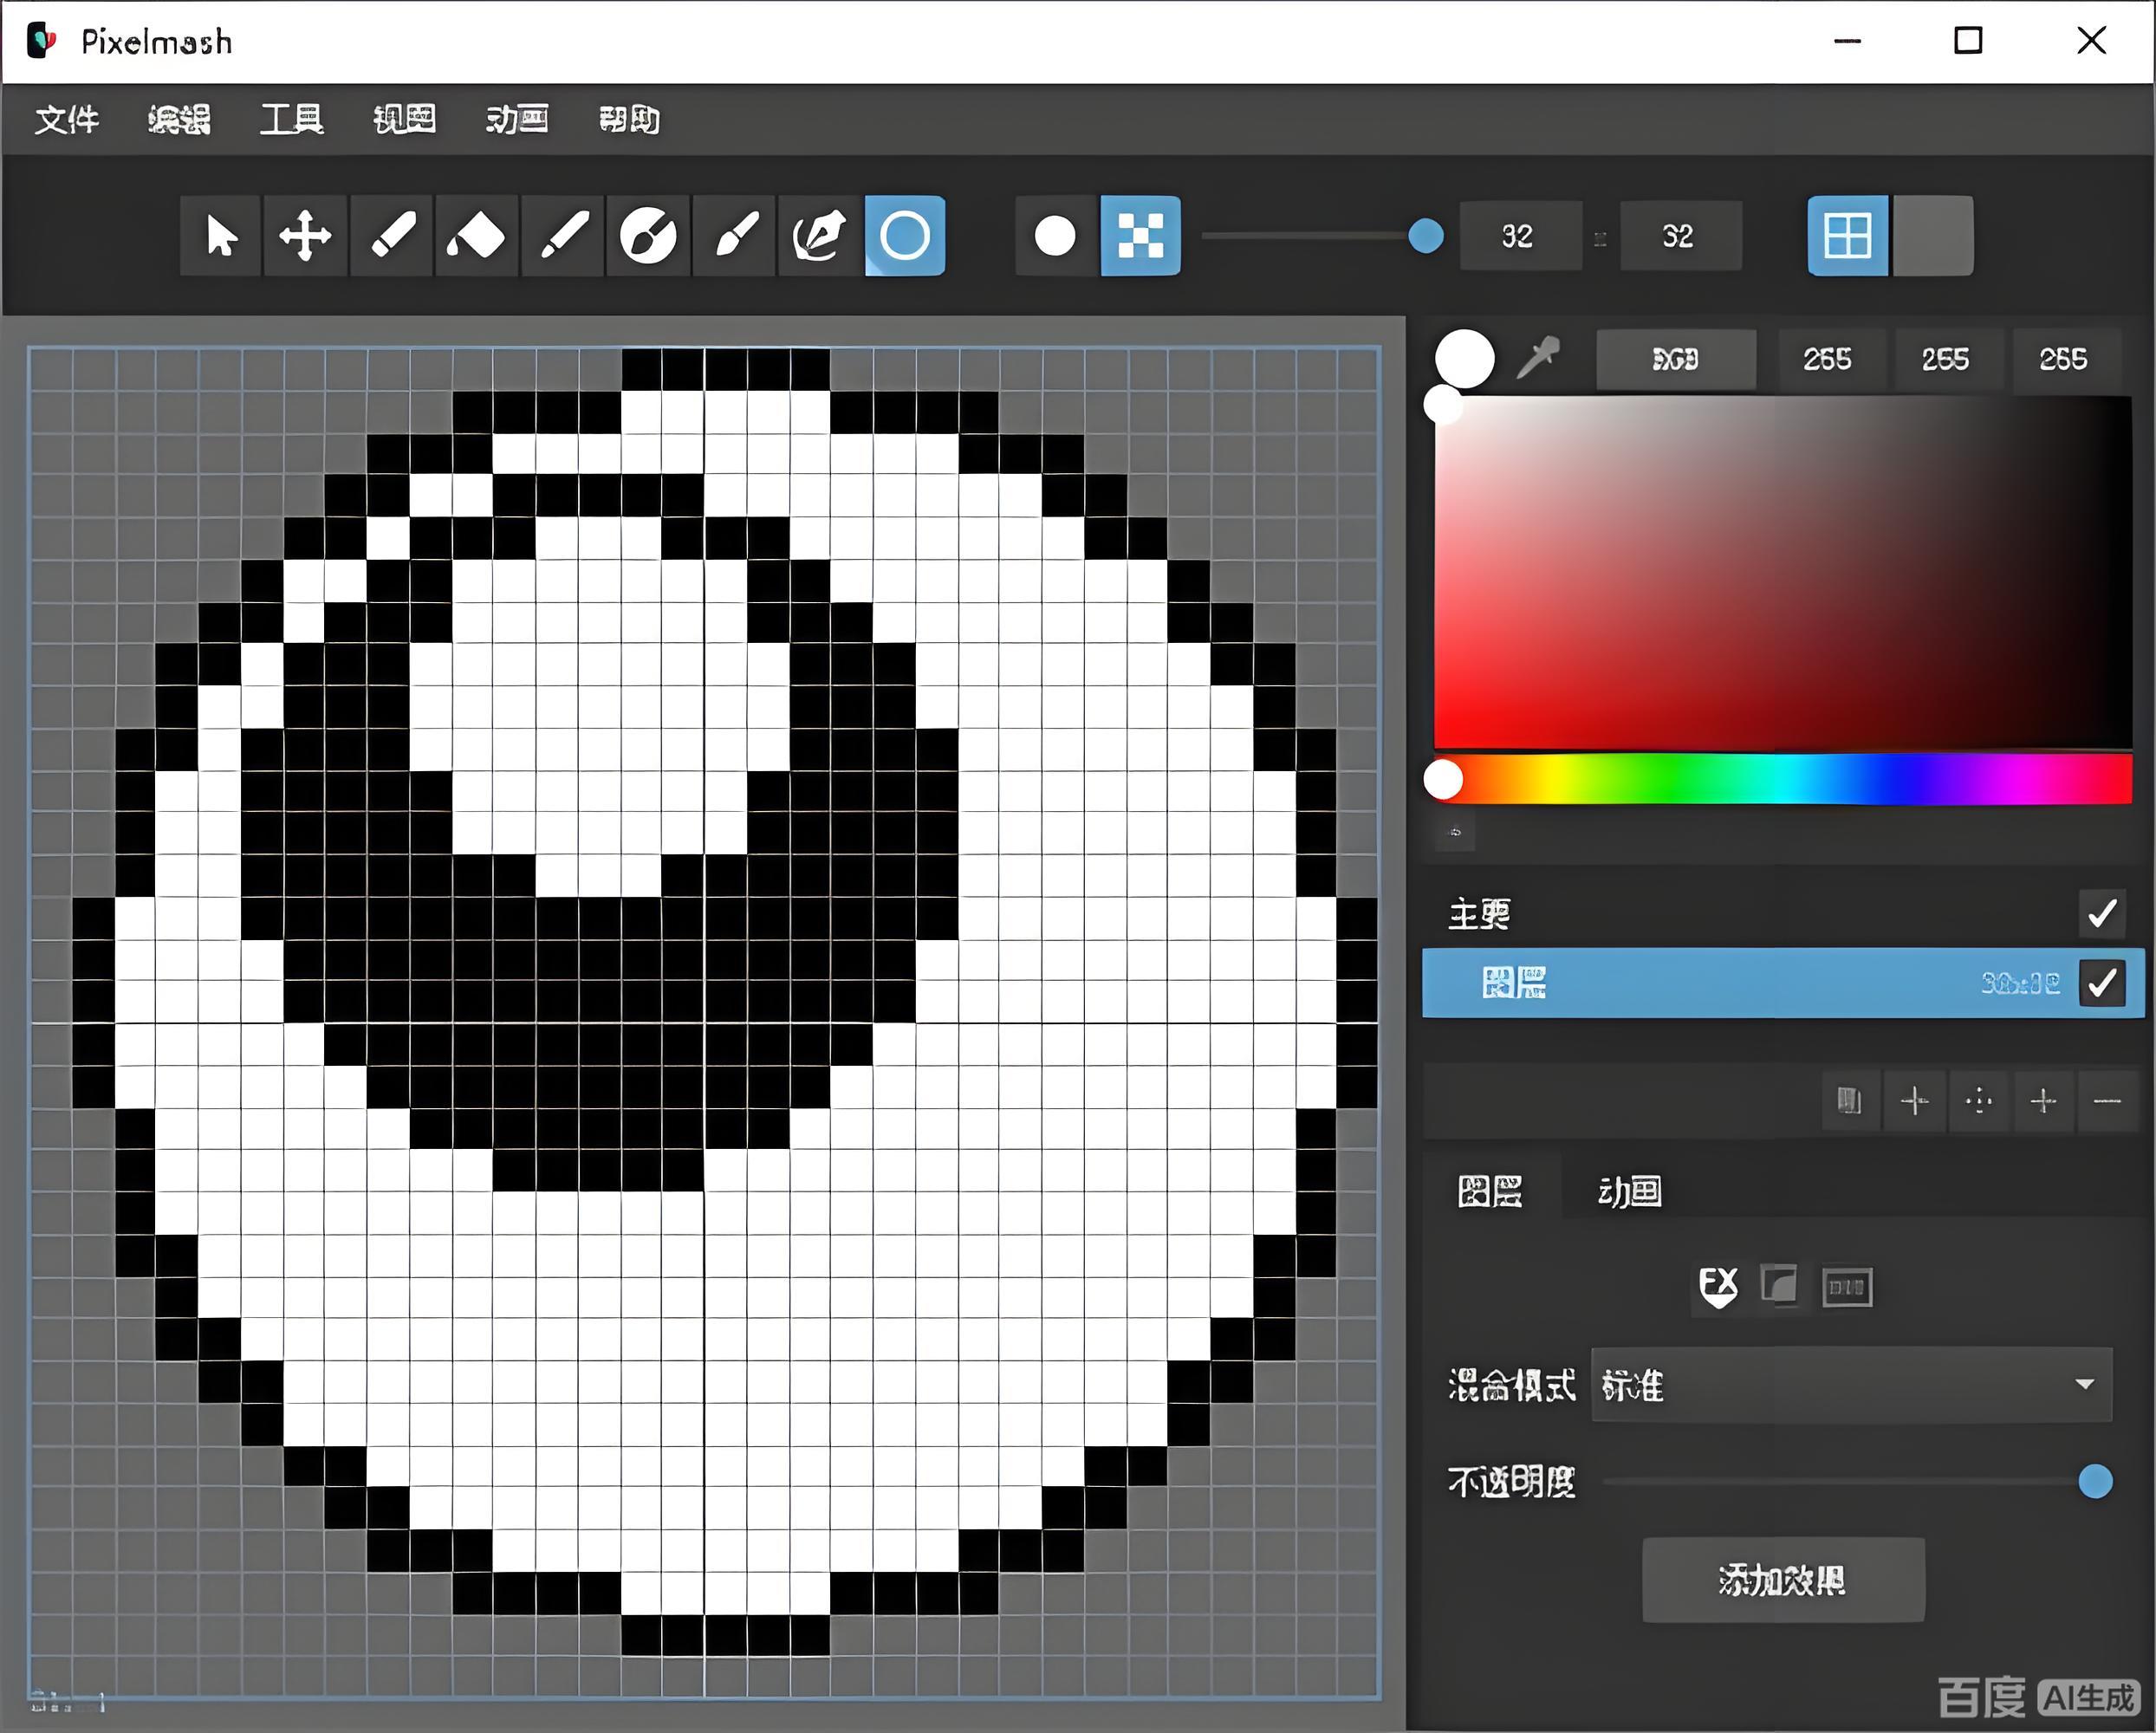Image resolution: width=2156 pixels, height=1733 pixels.
Task: Select the Move tool
Action: pyautogui.click(x=304, y=237)
